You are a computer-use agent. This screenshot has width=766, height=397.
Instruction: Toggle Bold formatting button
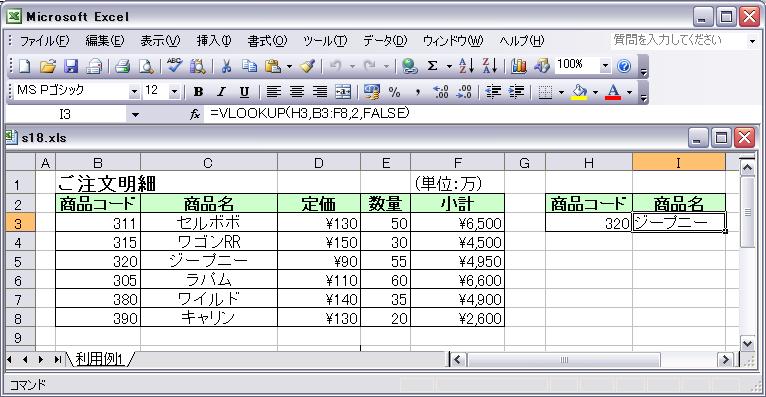click(x=198, y=91)
